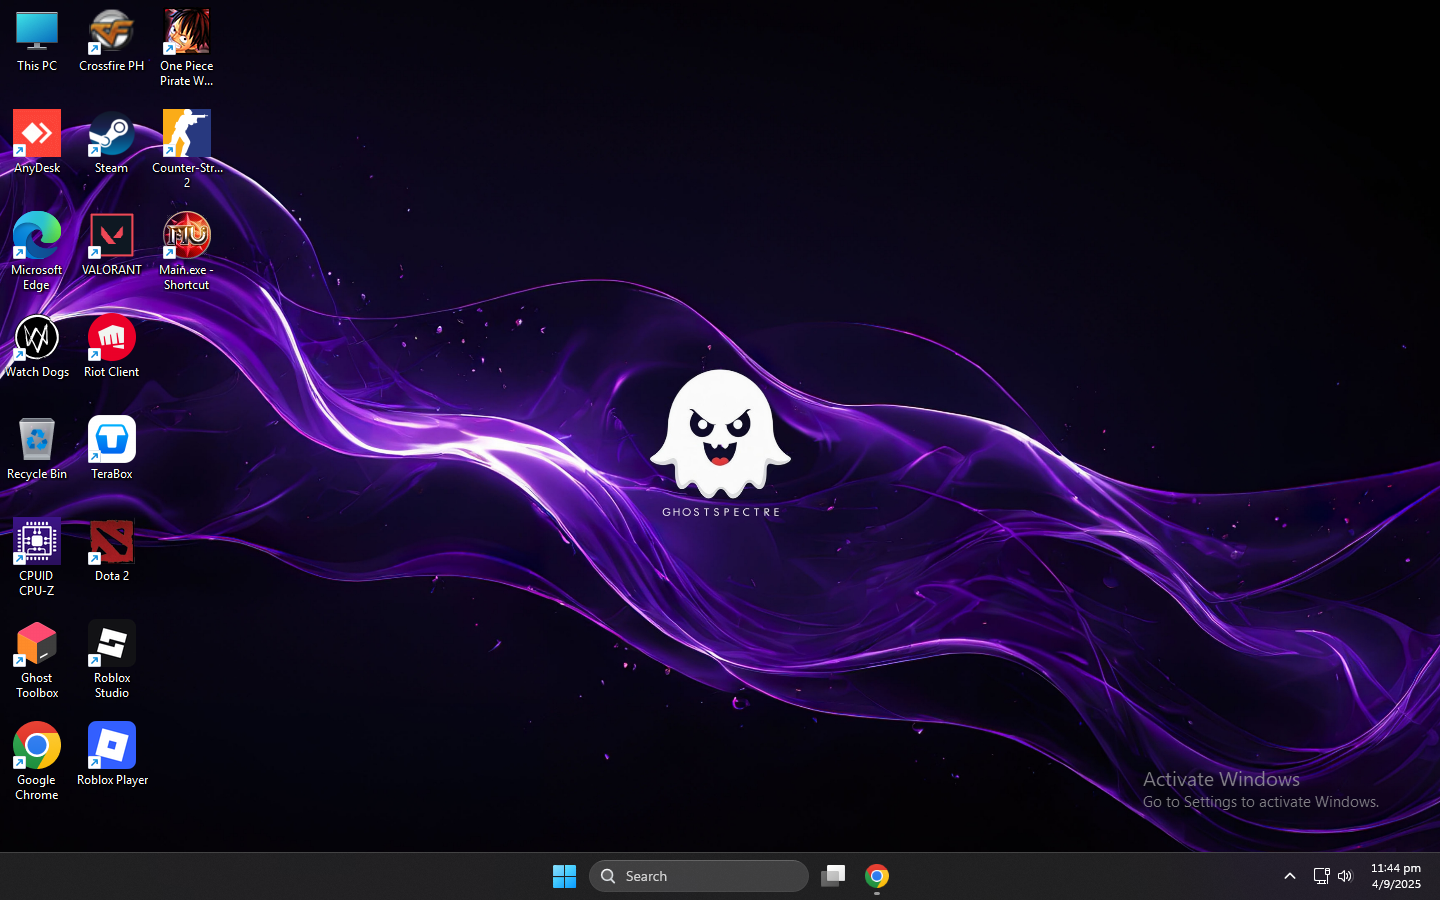
Task: Click the taskbar Search box
Action: tap(698, 876)
